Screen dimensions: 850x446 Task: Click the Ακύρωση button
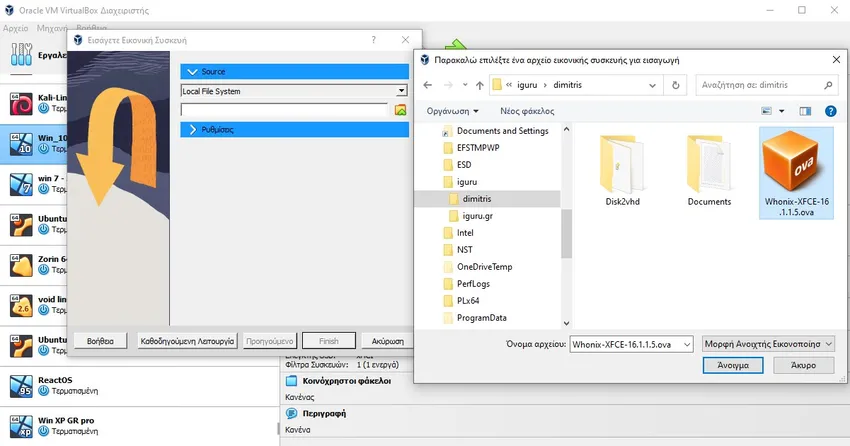pyautogui.click(x=388, y=341)
